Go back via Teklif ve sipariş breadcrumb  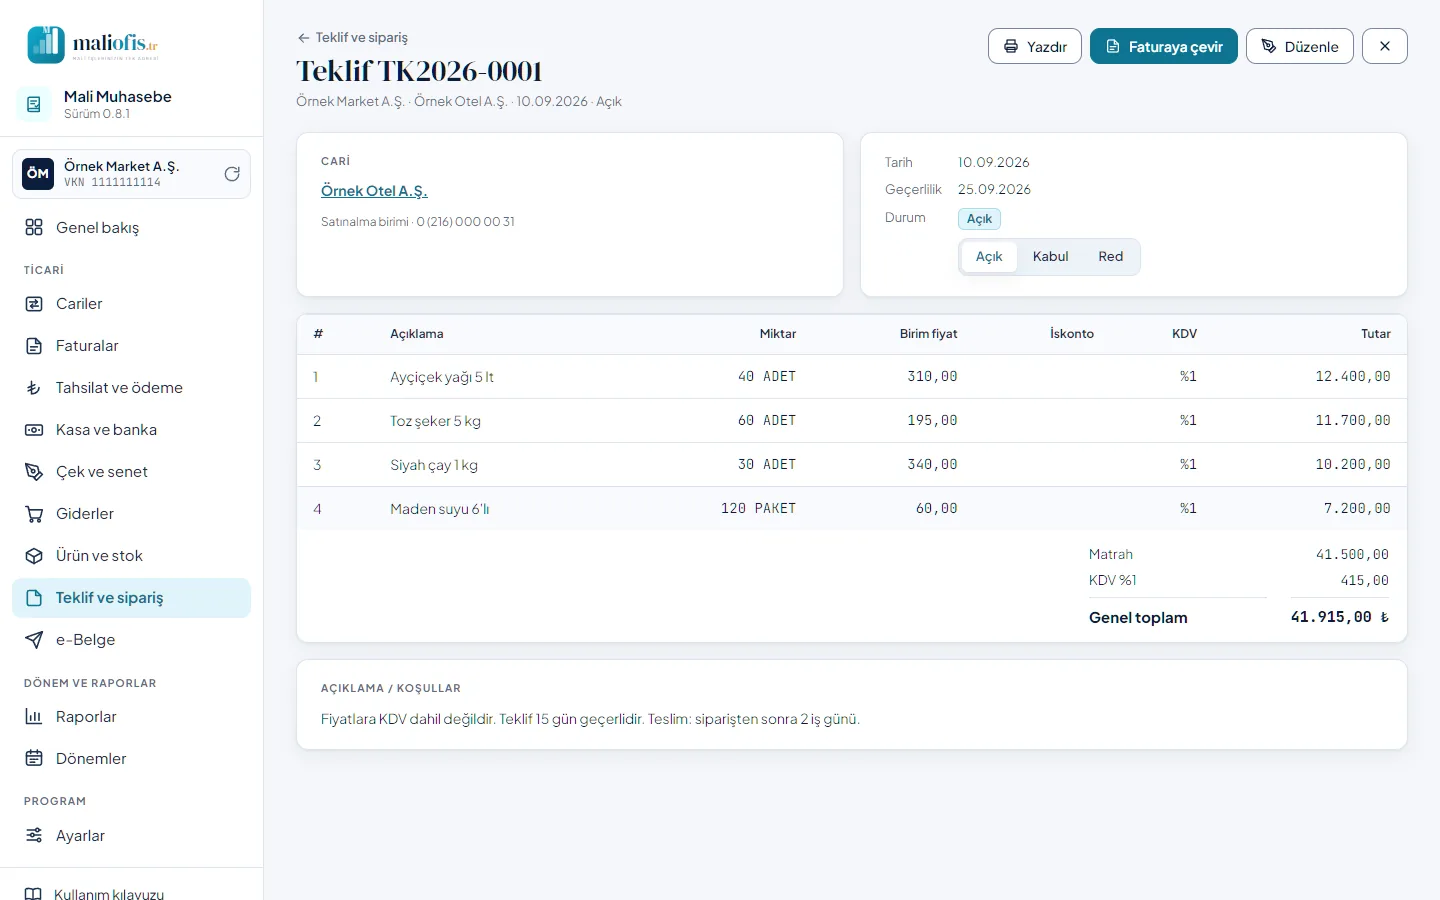[x=352, y=37]
